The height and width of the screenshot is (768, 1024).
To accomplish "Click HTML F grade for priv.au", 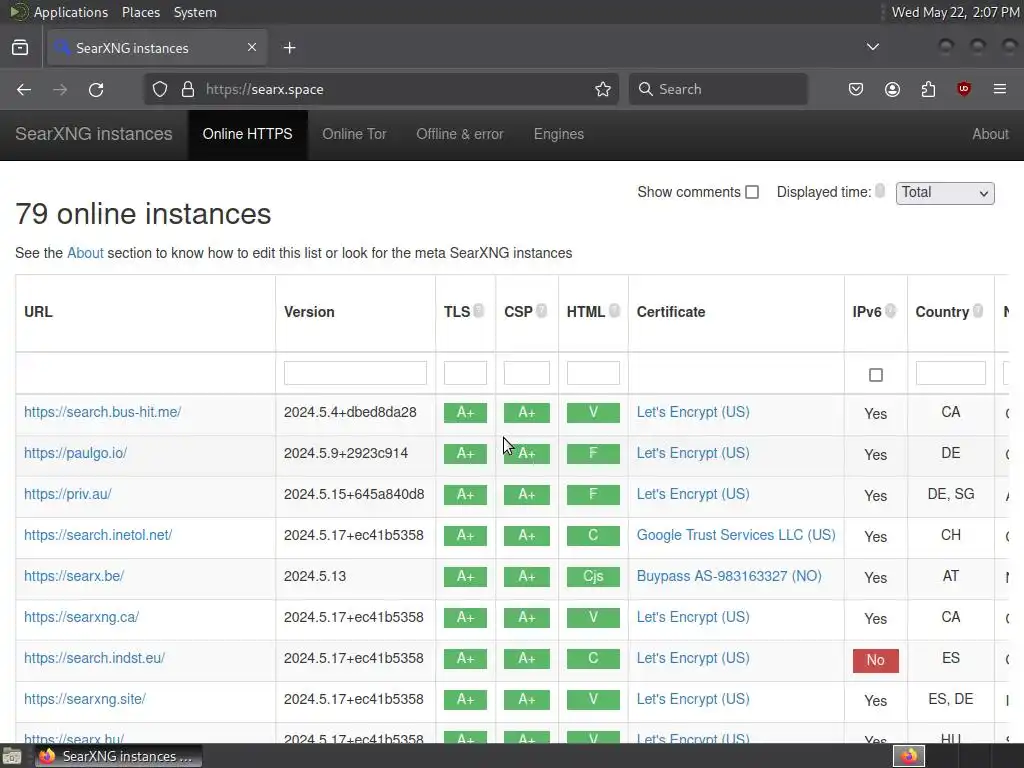I will [593, 494].
